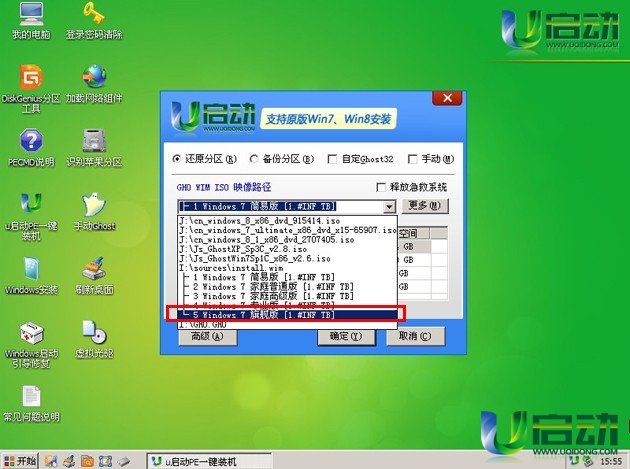
Task: Open PECMD说明 help icon
Action: point(31,141)
